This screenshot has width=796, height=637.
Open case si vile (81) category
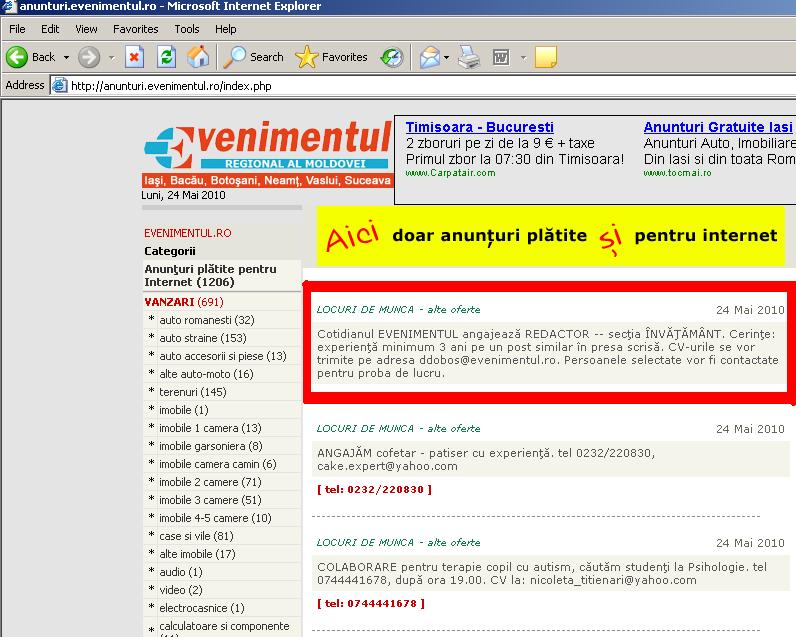(x=196, y=536)
